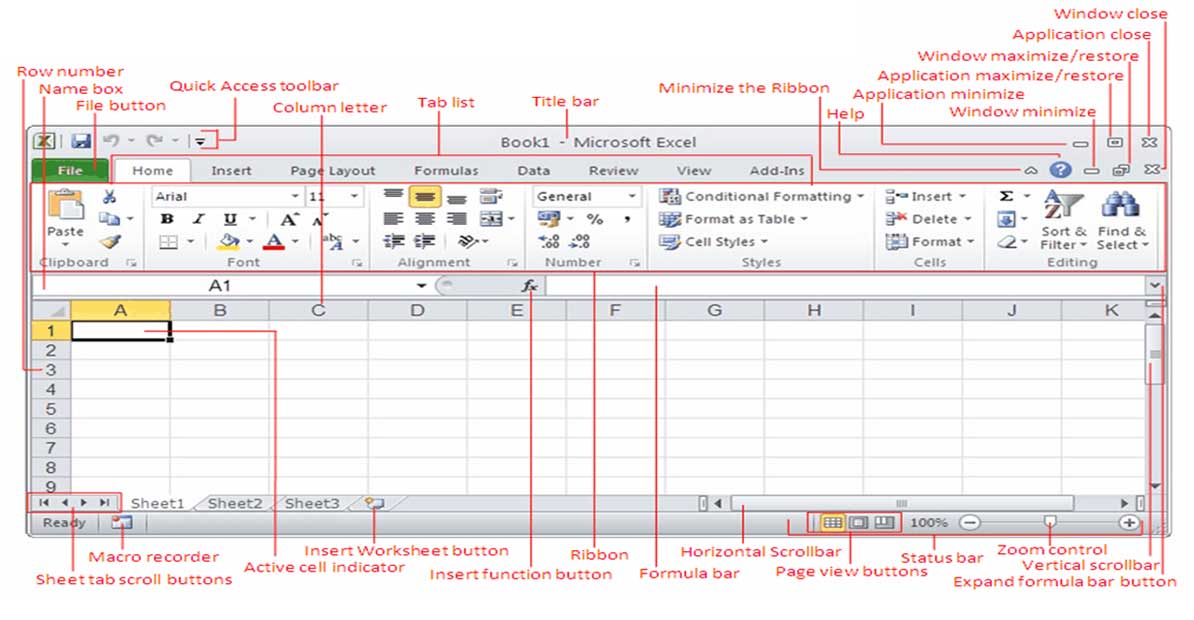
Task: Expand the Format as Table gallery
Action: coord(733,219)
